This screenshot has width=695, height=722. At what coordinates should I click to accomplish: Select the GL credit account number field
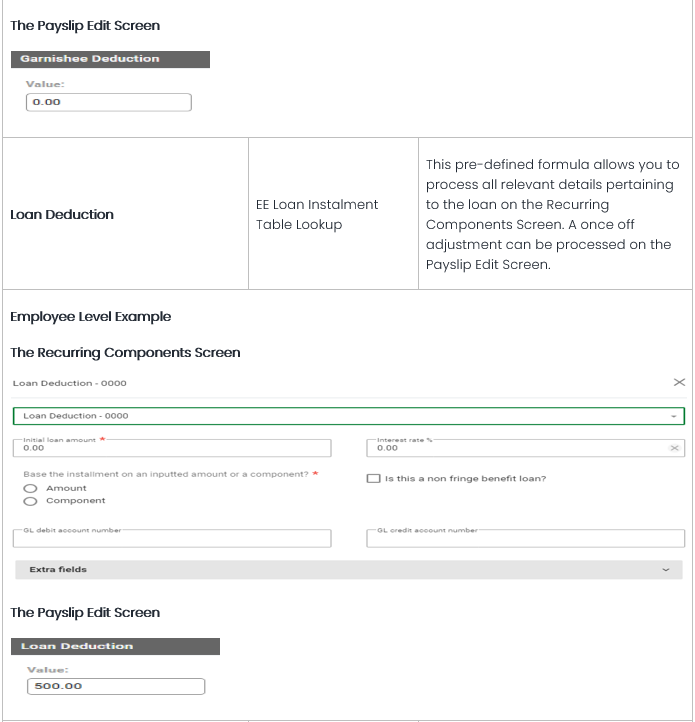point(524,539)
